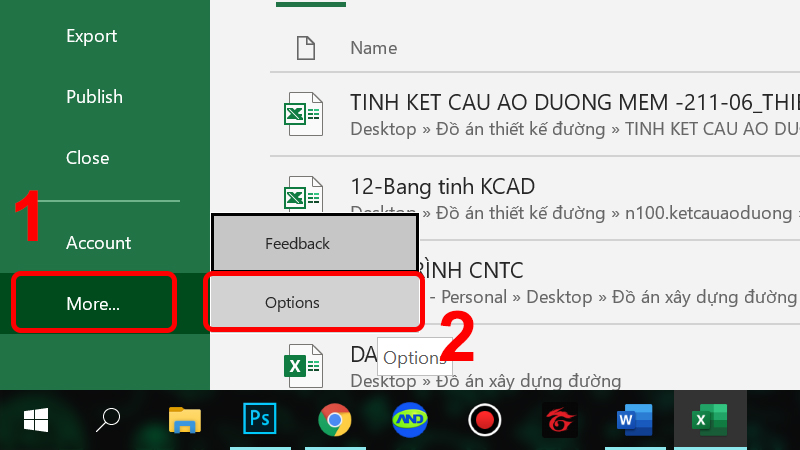This screenshot has height=450, width=800.
Task: Open the Export page in backstage
Action: 92,36
